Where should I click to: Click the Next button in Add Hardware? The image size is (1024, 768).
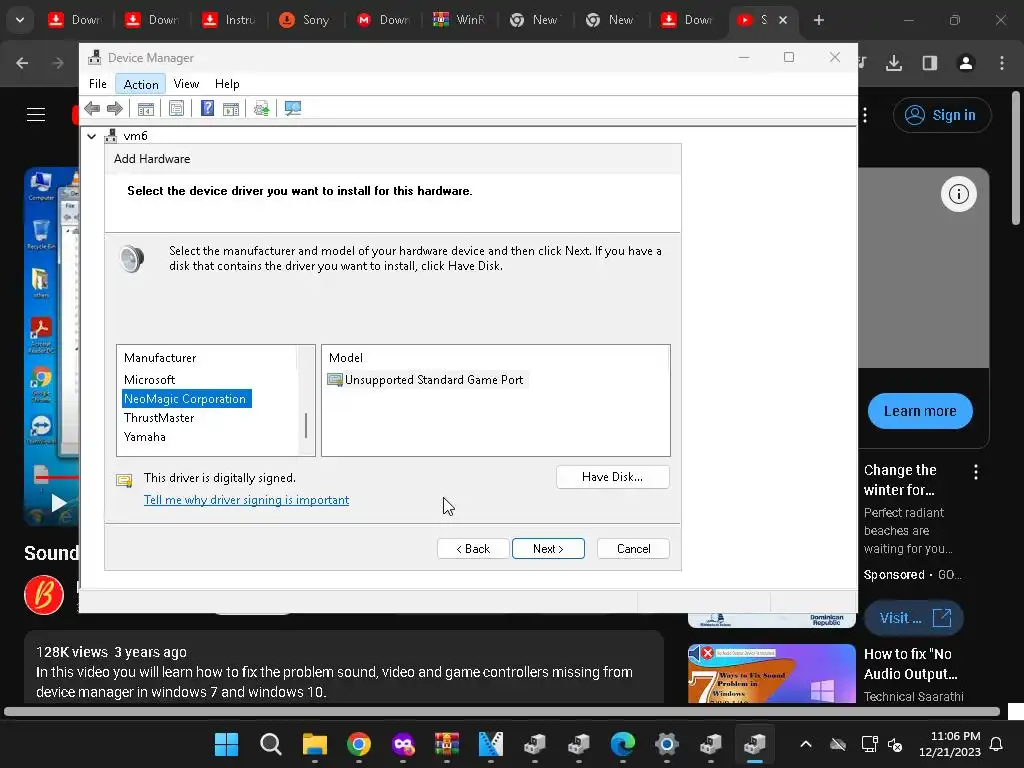point(548,549)
